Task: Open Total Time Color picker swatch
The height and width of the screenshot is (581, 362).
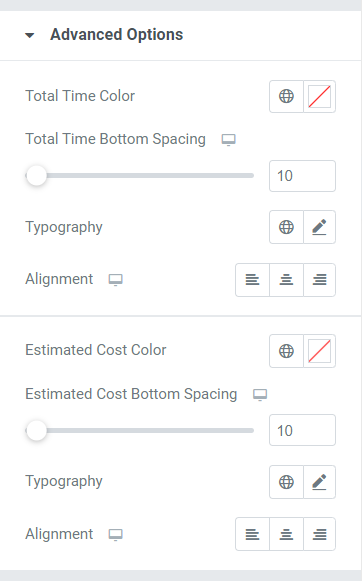Action: click(x=319, y=96)
